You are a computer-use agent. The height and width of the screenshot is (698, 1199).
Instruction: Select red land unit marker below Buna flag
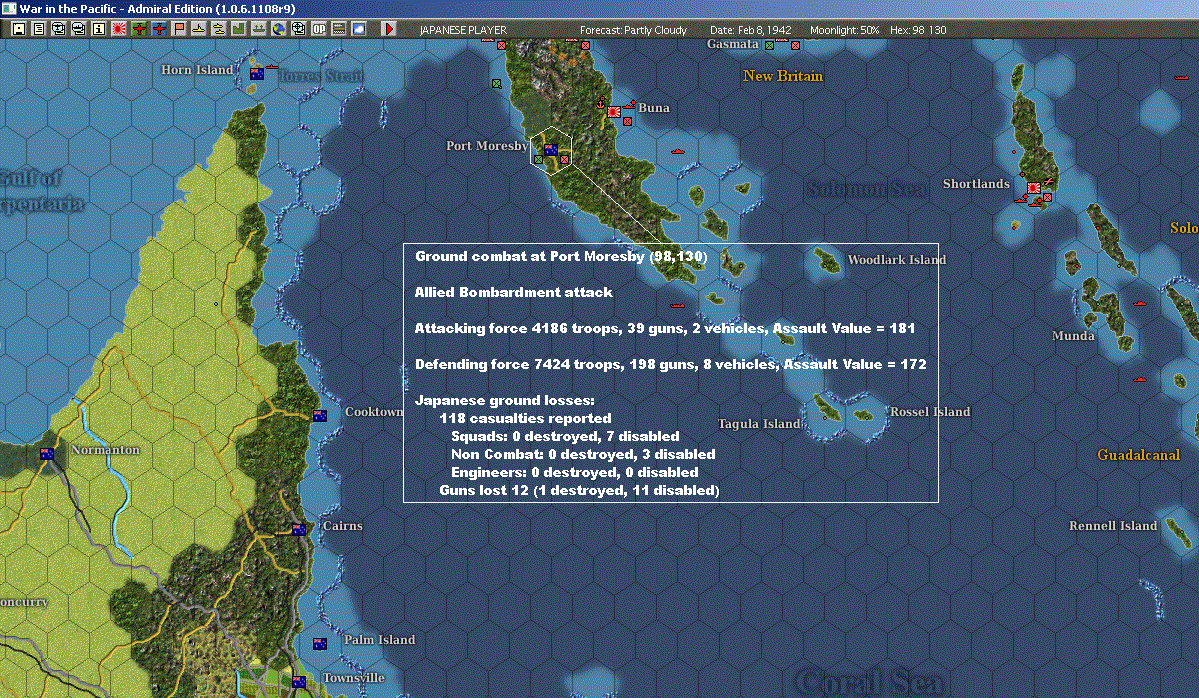pyautogui.click(x=627, y=122)
